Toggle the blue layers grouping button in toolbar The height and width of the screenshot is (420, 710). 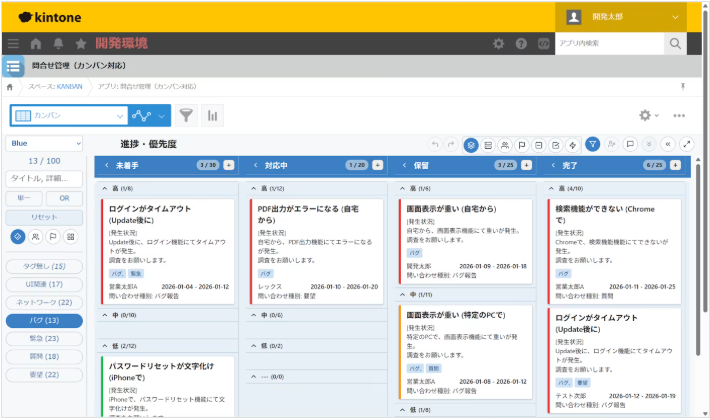pos(471,145)
